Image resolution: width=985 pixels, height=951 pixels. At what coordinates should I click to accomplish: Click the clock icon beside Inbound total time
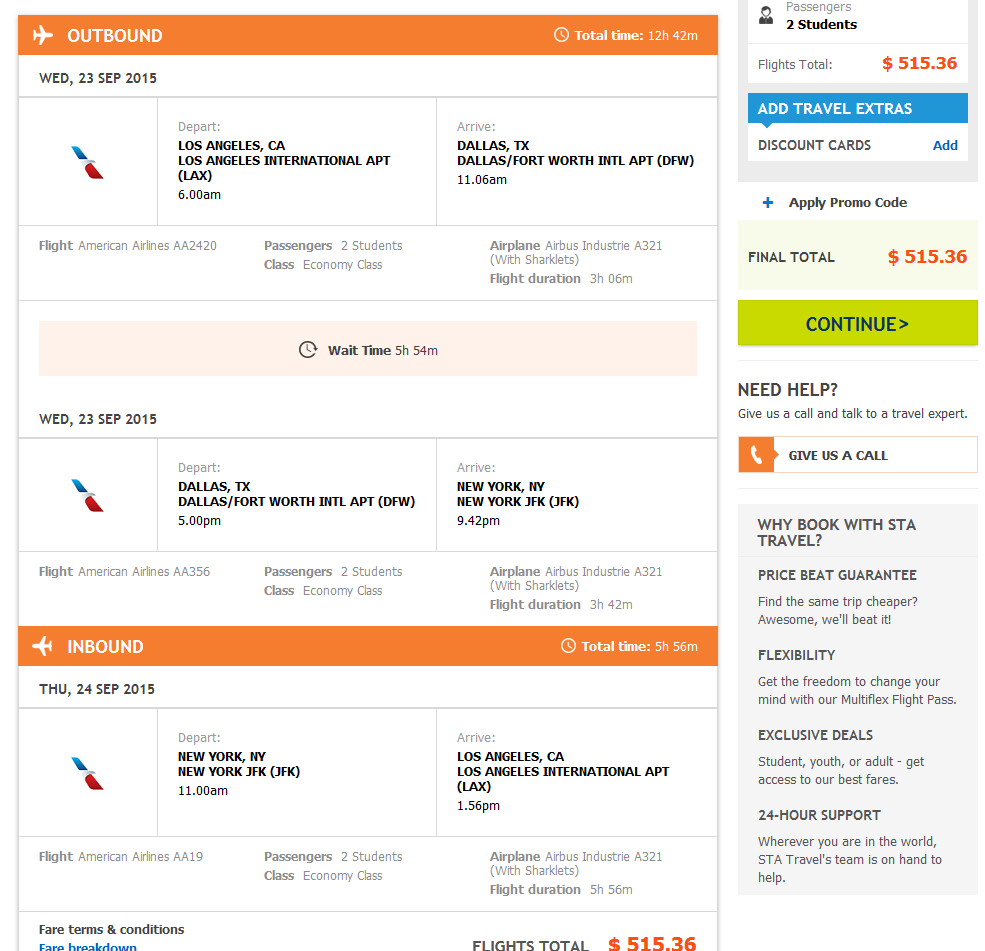pyautogui.click(x=568, y=647)
